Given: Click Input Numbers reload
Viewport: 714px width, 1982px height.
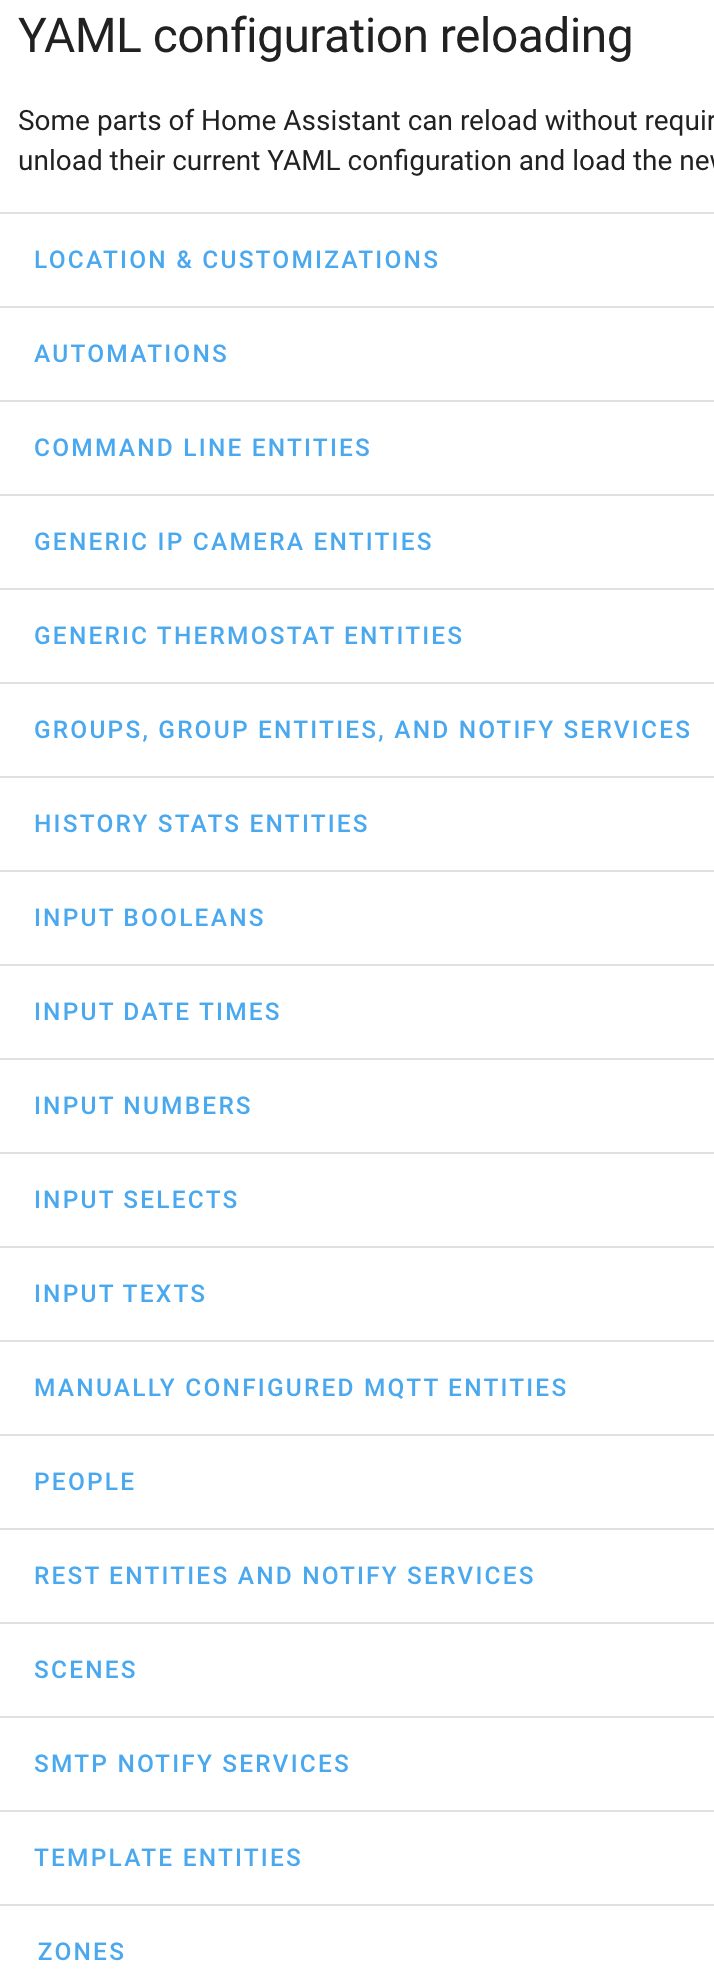Looking at the screenshot, I should click(142, 1106).
